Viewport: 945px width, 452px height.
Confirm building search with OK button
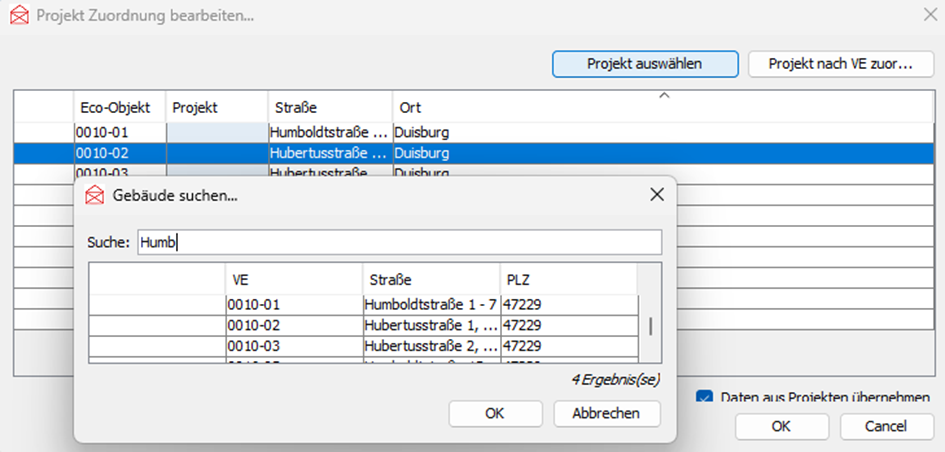tap(495, 413)
